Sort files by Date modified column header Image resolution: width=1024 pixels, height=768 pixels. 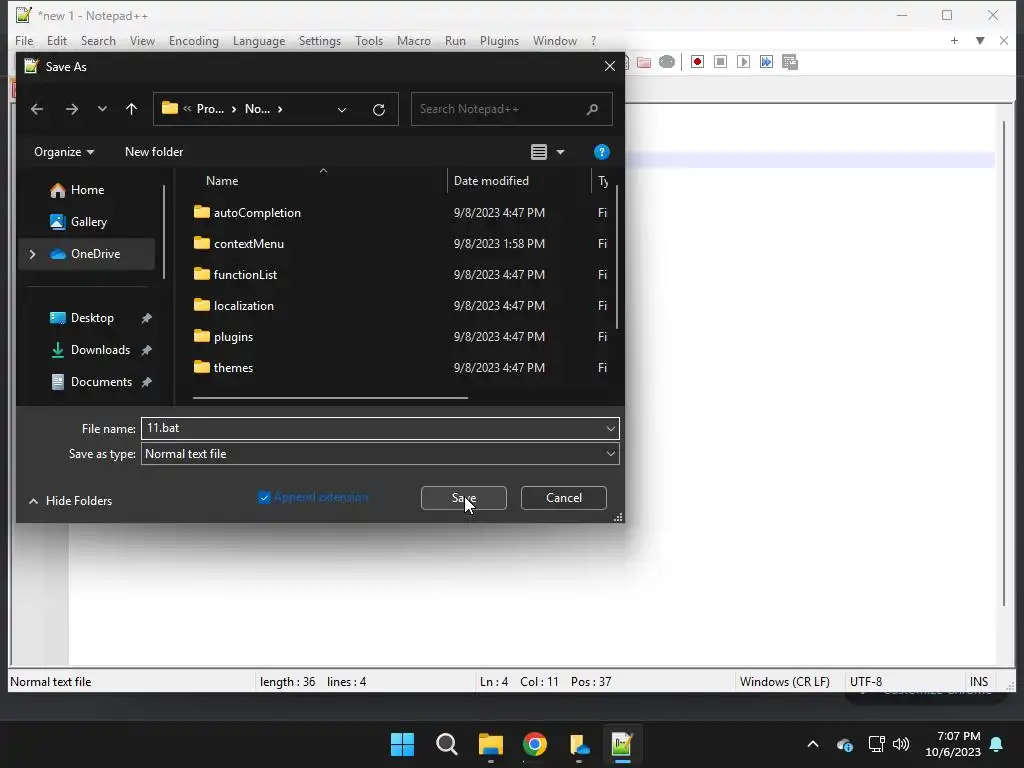[x=491, y=181]
